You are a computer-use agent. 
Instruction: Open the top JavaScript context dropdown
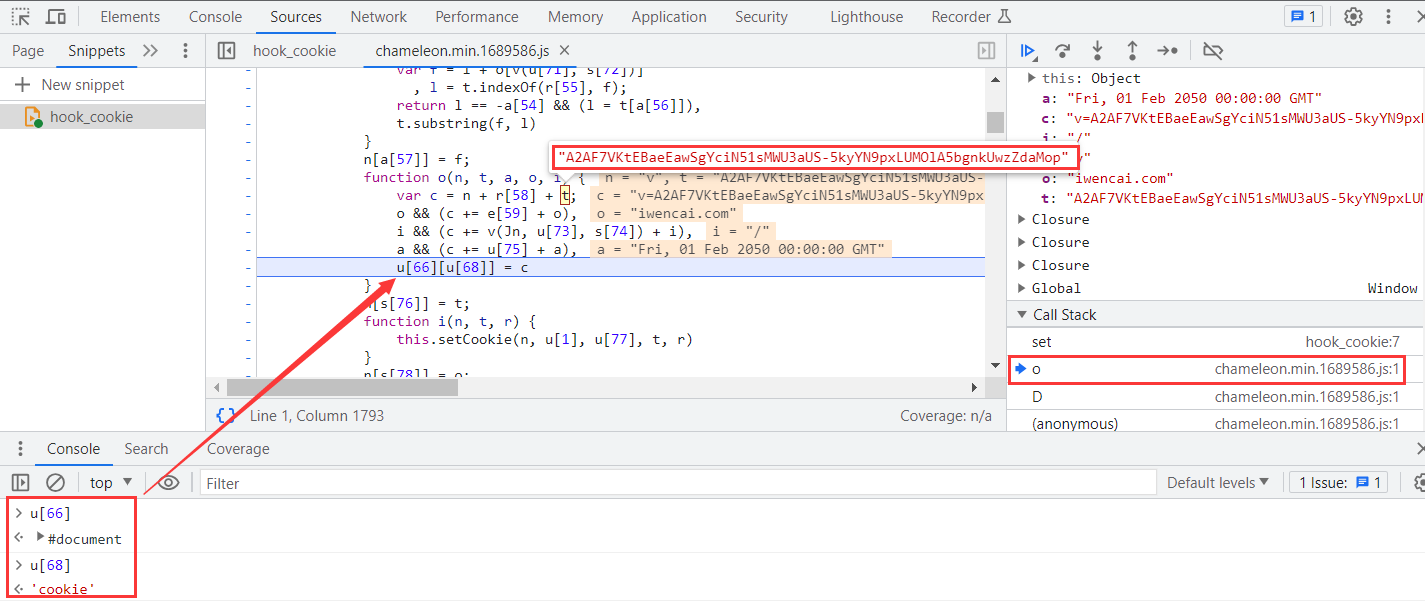point(111,483)
